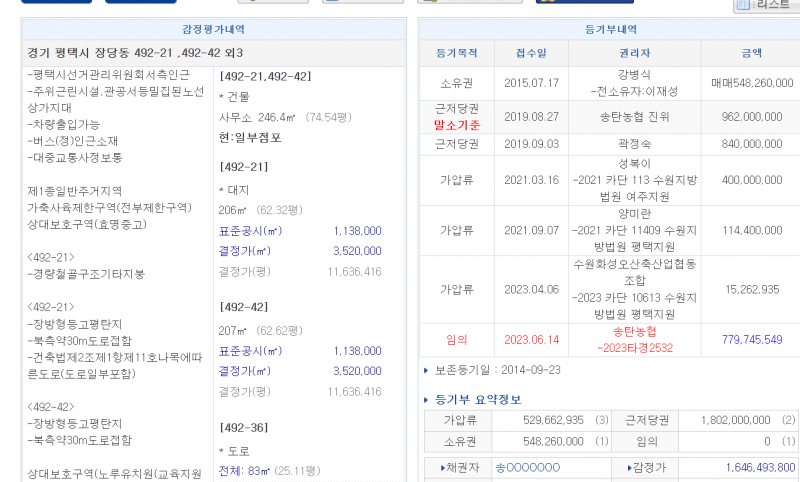Select the 등기부내역 panel header

[x=610, y=29]
